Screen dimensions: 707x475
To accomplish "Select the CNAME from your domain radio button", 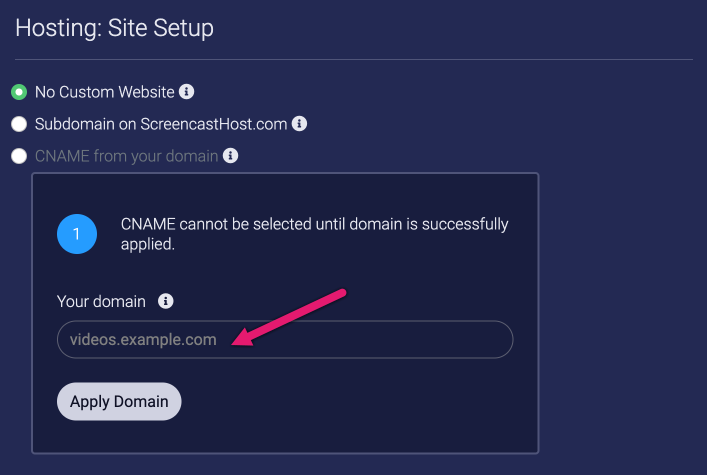I will point(19,156).
